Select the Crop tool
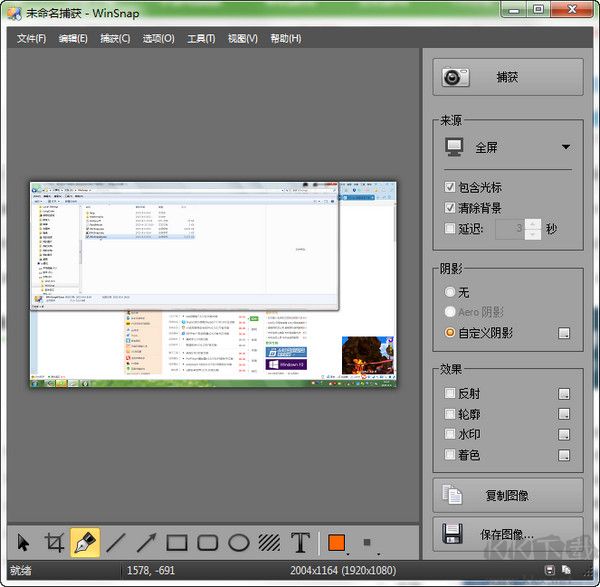The height and width of the screenshot is (587, 600). click(55, 543)
